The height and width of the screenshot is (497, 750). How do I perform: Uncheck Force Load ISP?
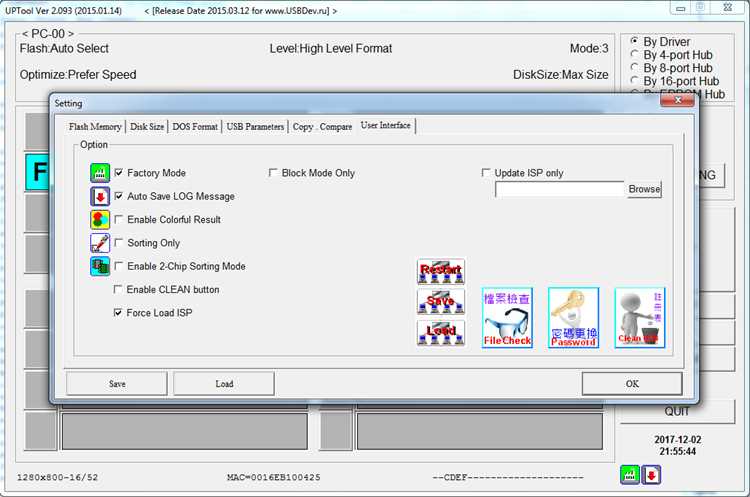tap(118, 312)
